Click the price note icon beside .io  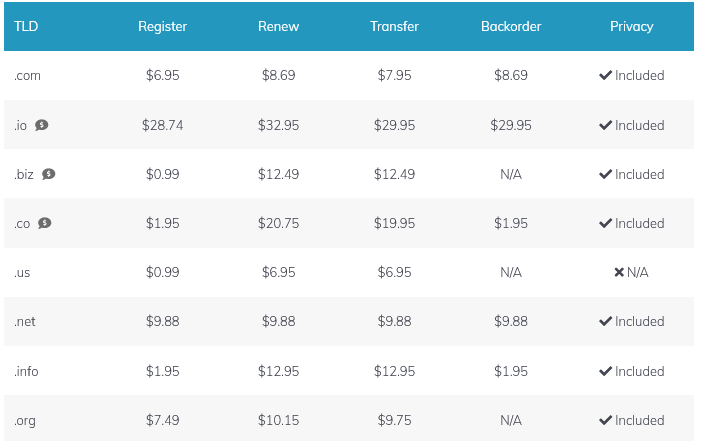(42, 125)
